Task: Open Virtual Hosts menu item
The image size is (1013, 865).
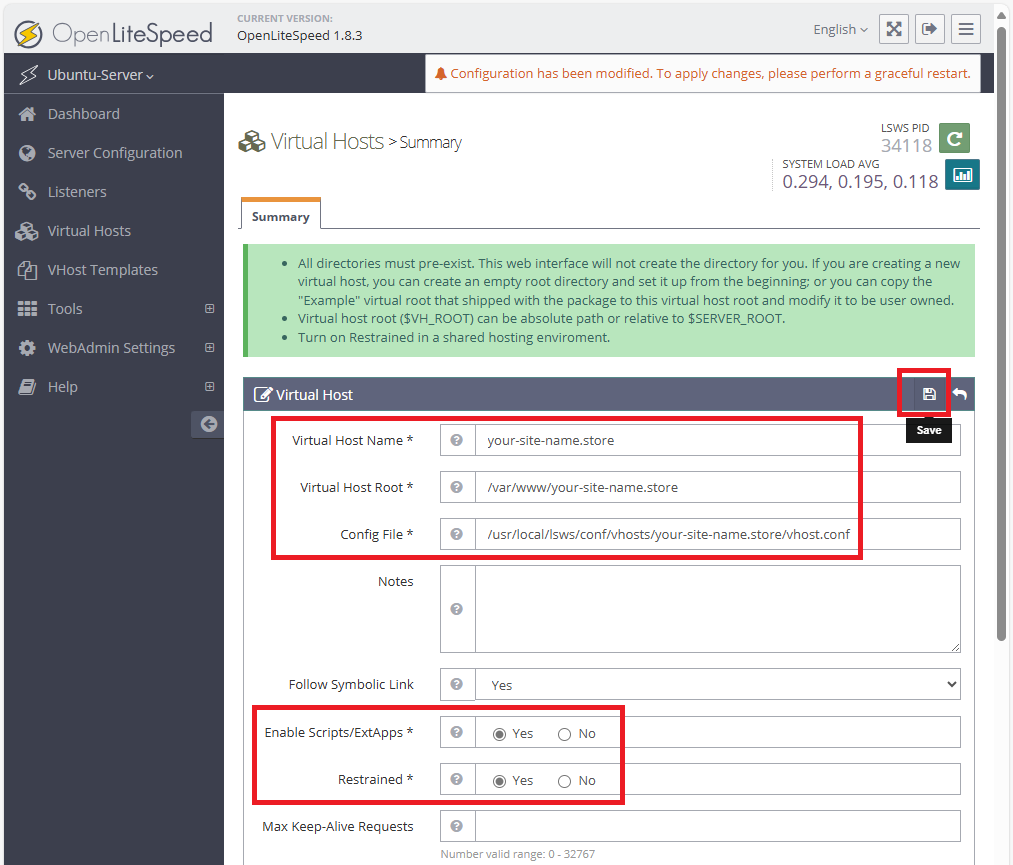Action: [x=89, y=231]
